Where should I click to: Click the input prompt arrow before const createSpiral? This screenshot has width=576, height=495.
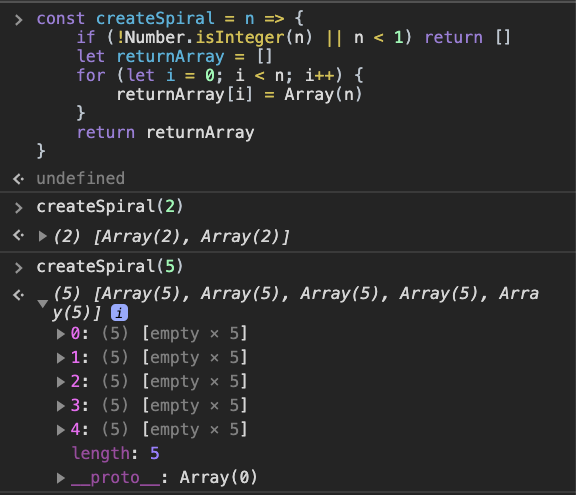pos(19,19)
